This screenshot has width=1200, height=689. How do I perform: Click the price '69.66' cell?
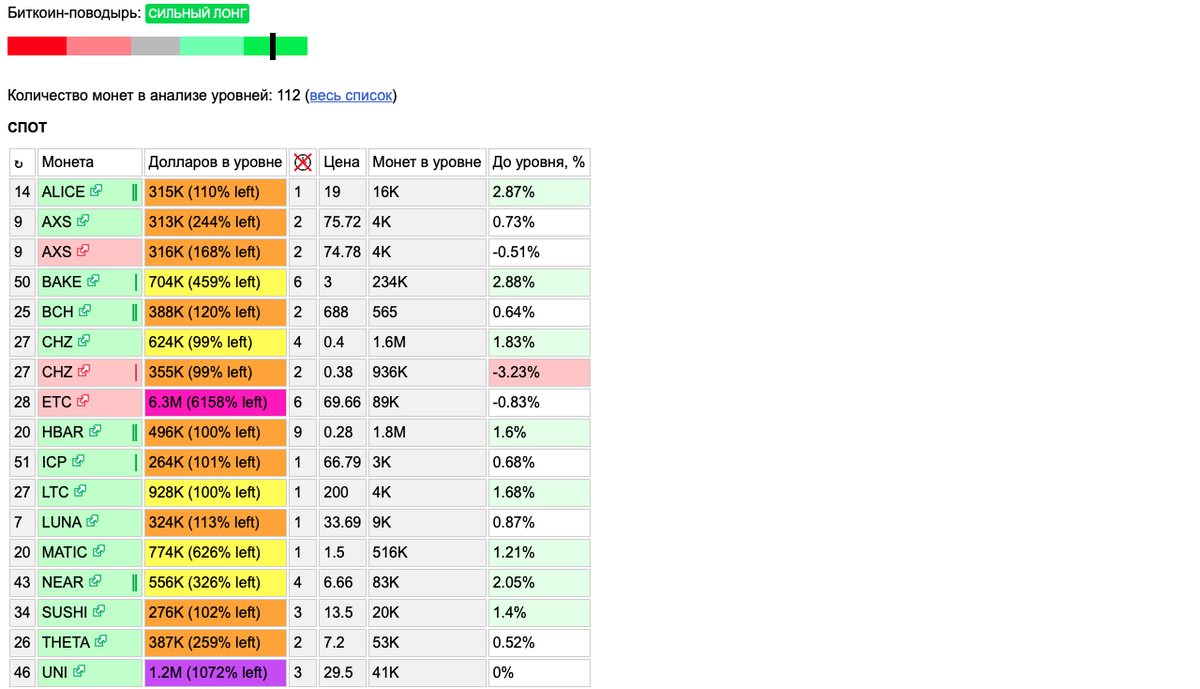(342, 402)
